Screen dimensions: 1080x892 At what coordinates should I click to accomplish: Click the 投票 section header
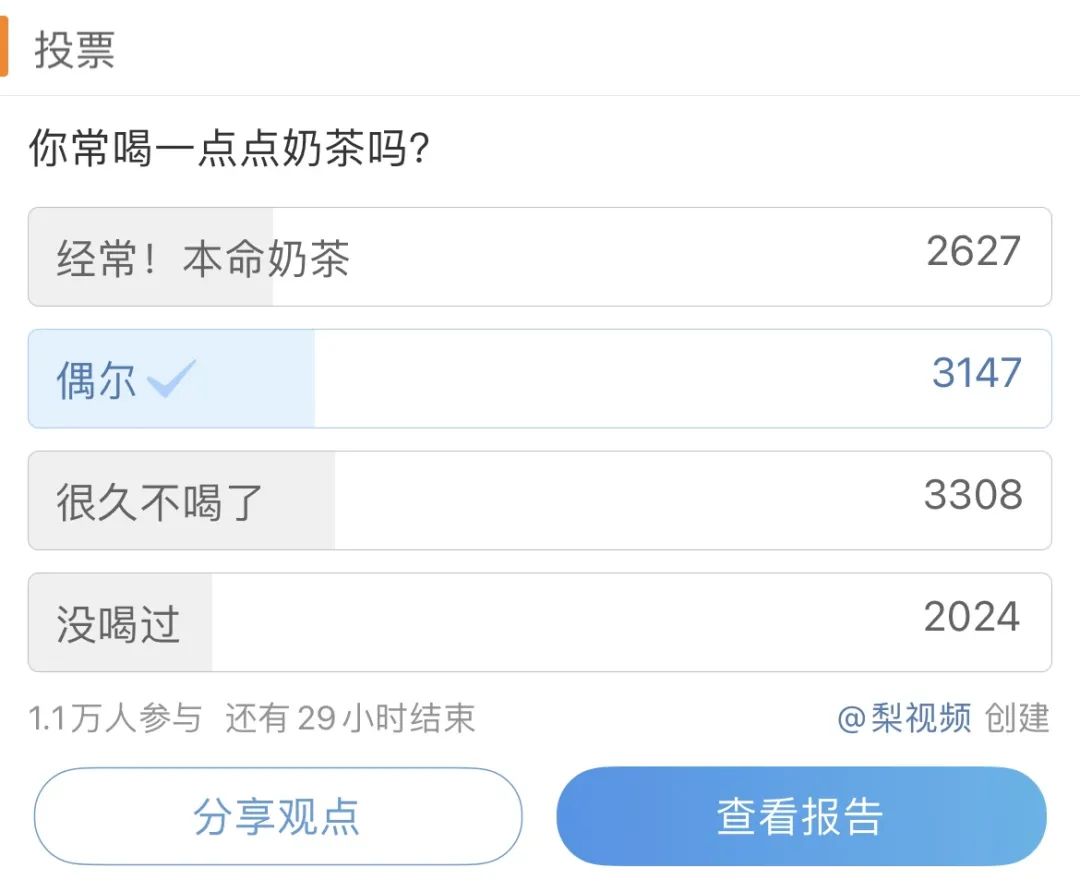click(x=75, y=50)
